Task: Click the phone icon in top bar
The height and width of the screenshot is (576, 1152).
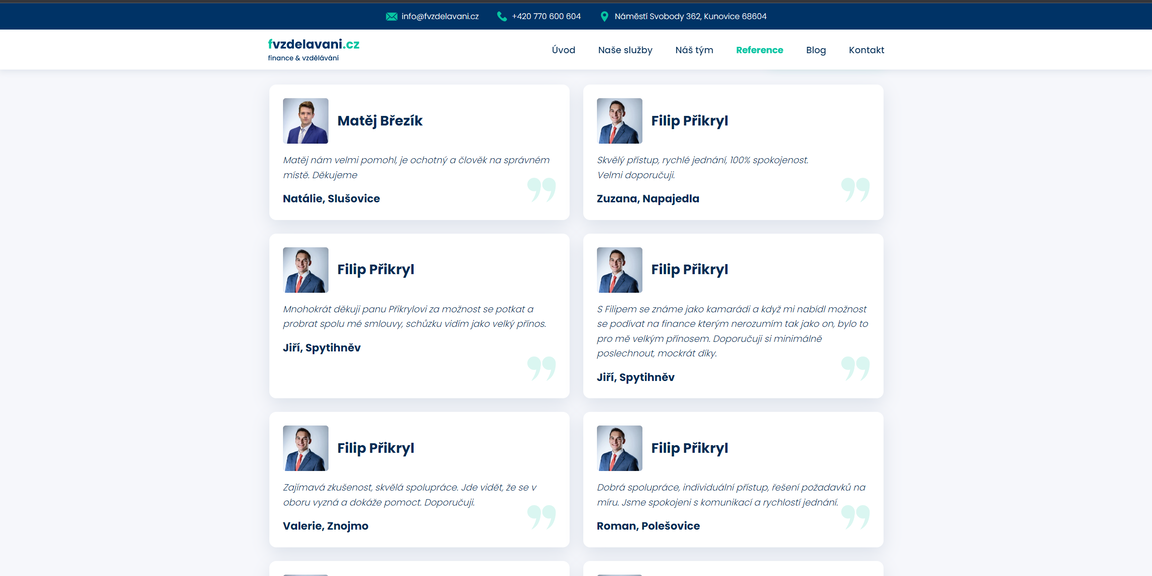Action: [502, 17]
